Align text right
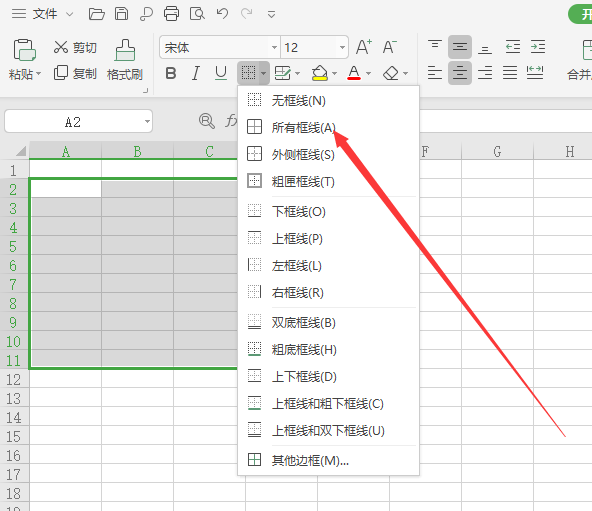 [x=485, y=73]
